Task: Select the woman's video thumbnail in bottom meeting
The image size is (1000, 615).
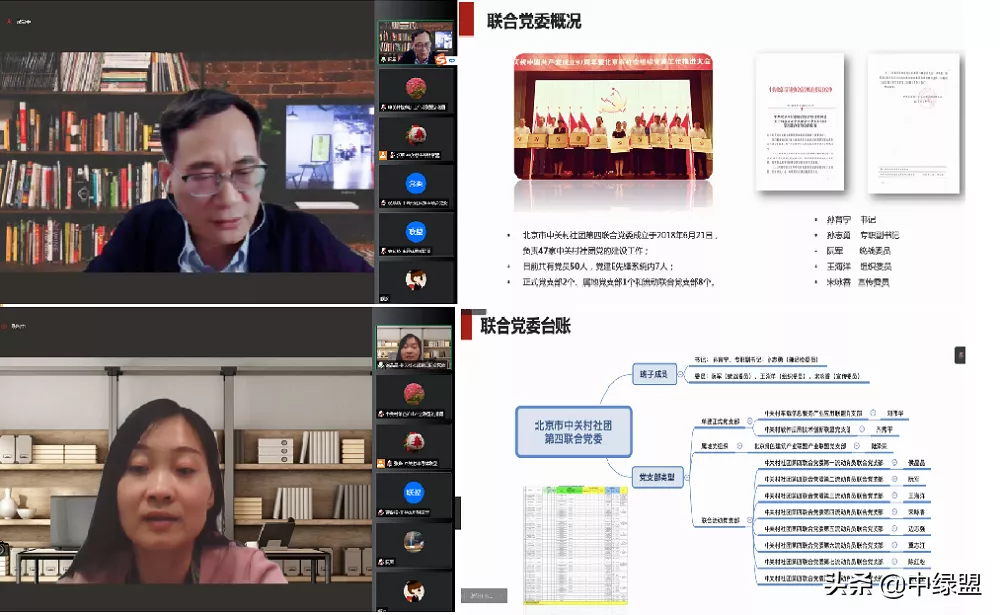Action: pos(413,347)
